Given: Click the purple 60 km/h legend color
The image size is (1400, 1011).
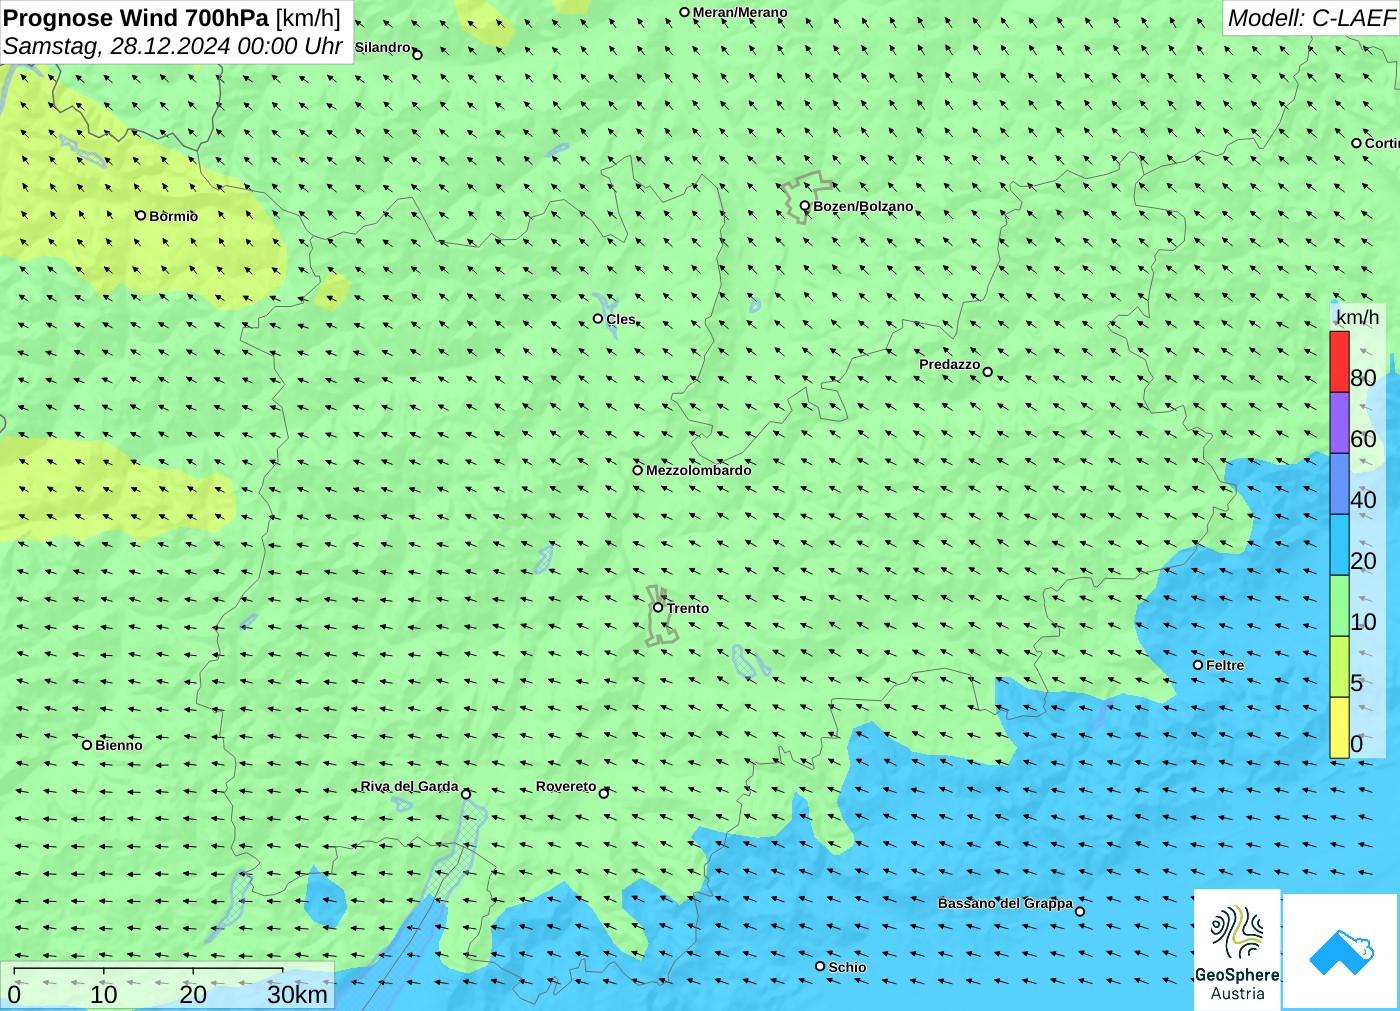Looking at the screenshot, I should [1339, 423].
